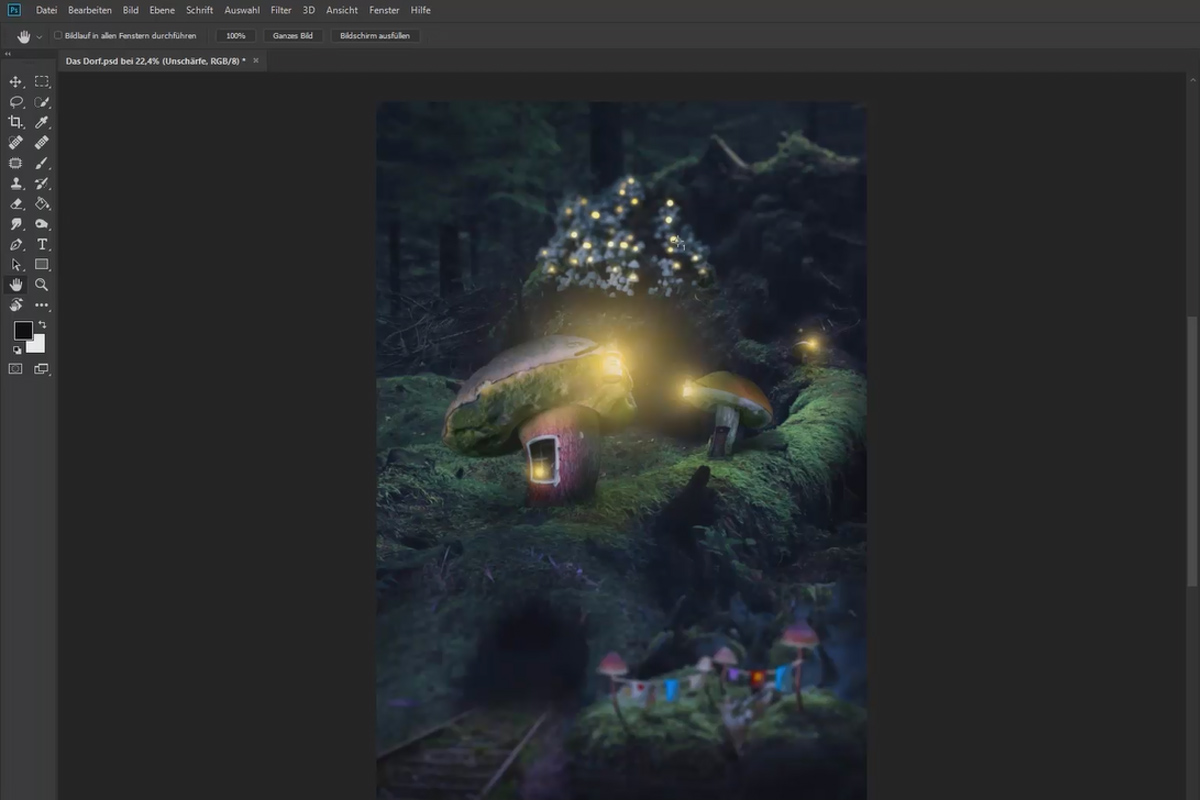Select the History Brush tool
The image size is (1200, 800).
coord(42,183)
